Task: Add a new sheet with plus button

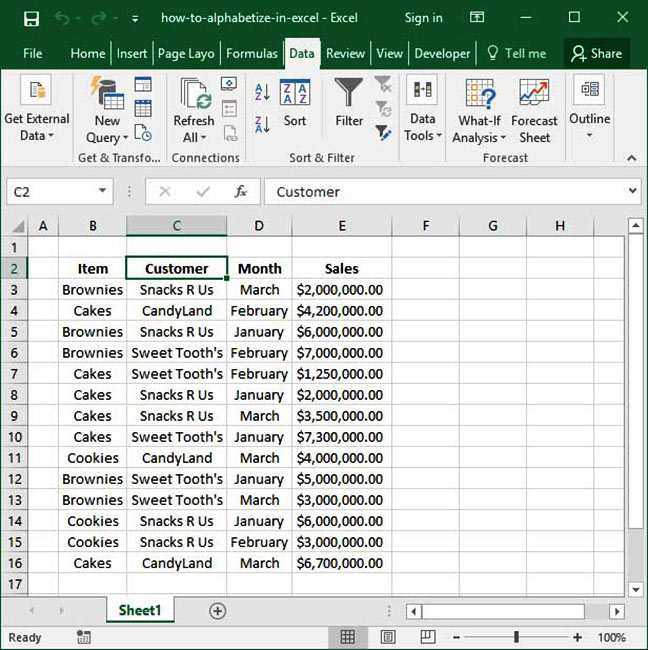Action: tap(217, 611)
